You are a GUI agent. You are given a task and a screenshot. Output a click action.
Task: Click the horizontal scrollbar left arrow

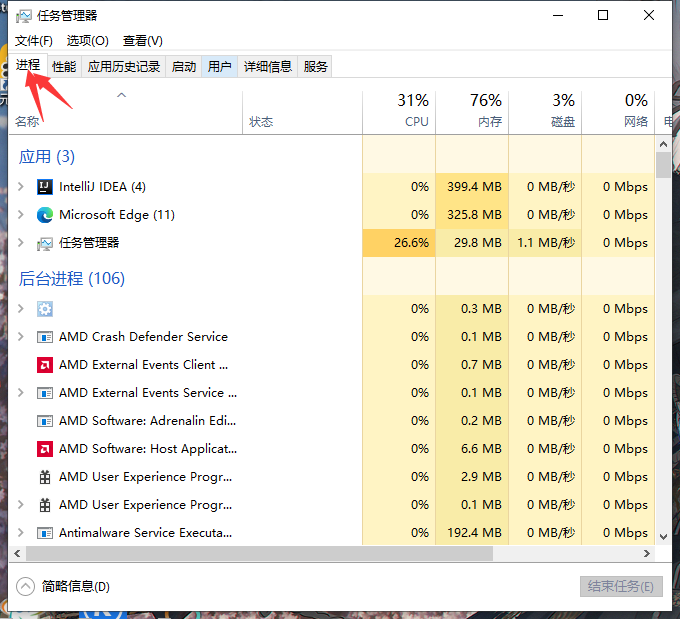pos(17,553)
